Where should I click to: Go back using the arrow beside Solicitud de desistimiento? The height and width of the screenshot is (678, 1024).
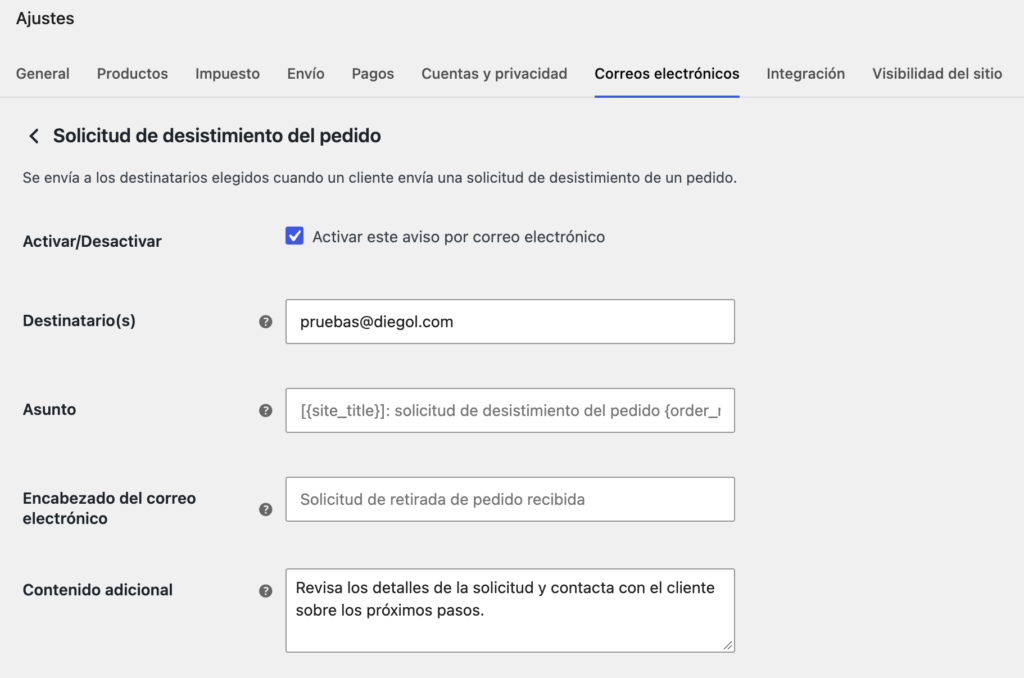point(34,136)
